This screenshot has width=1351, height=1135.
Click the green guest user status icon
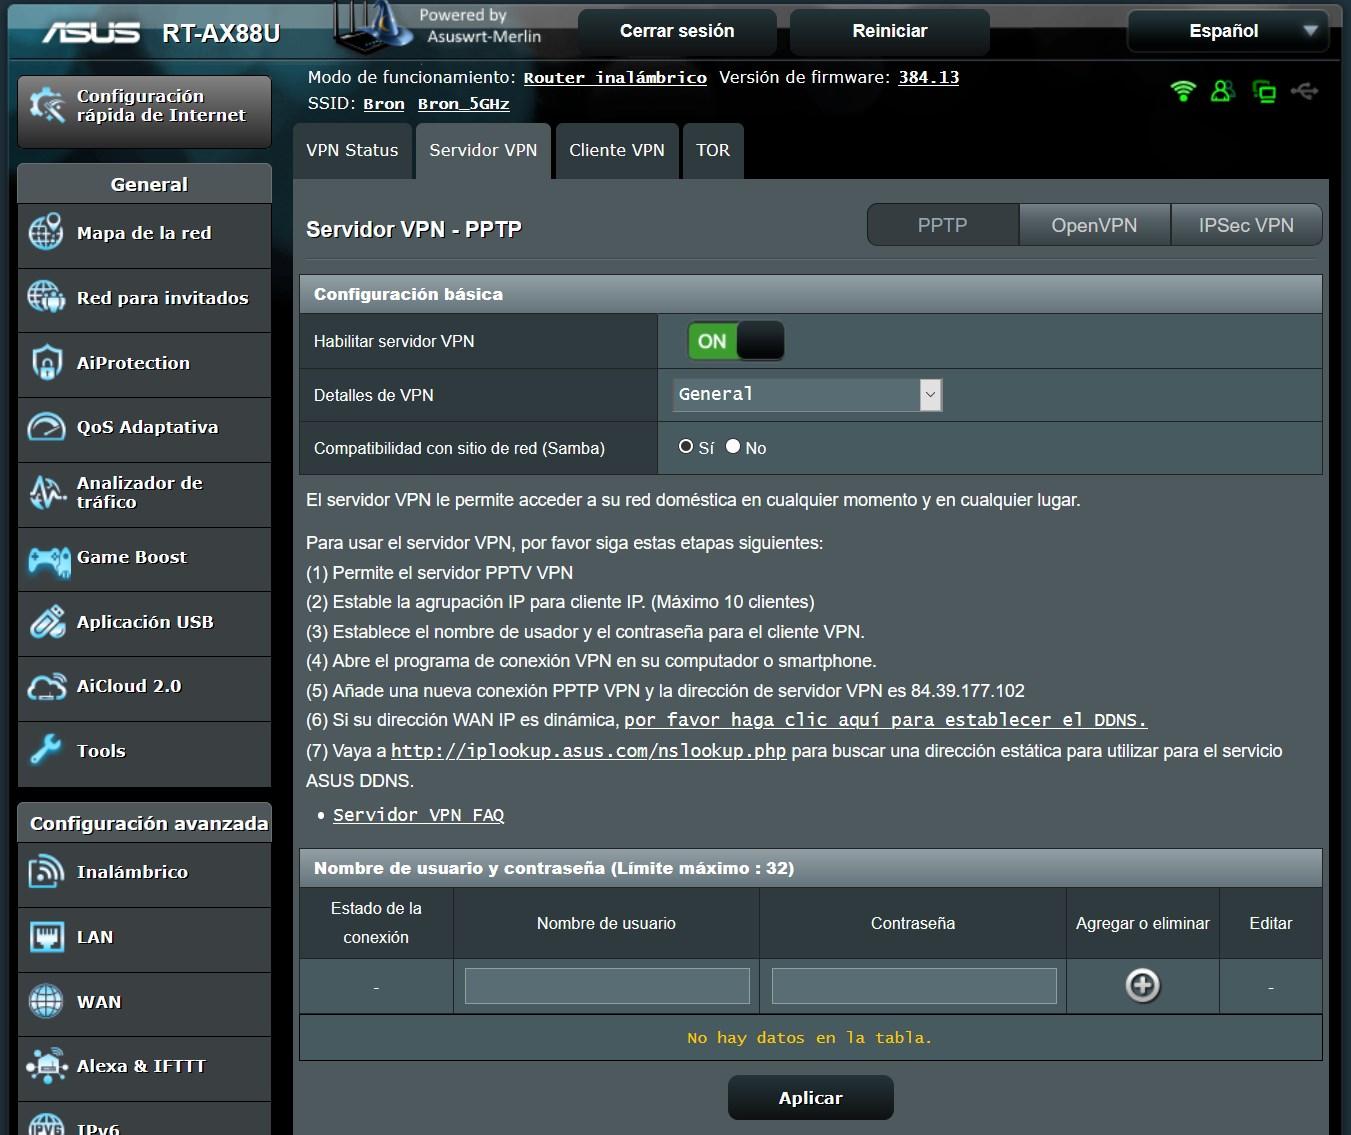click(x=1222, y=91)
